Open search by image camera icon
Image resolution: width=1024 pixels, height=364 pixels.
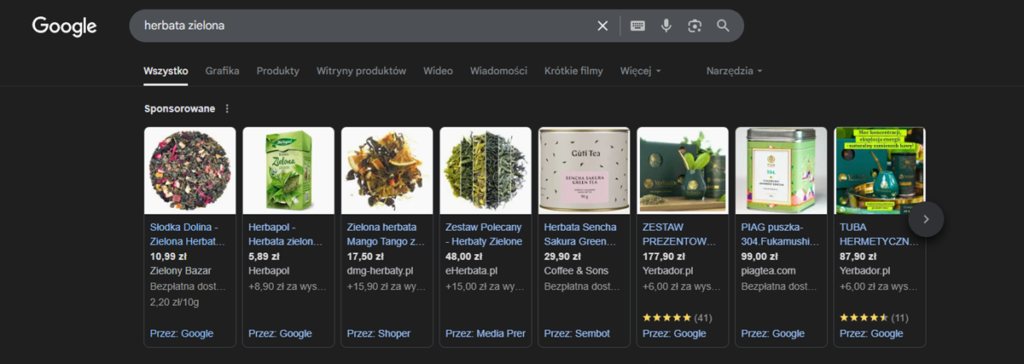click(x=694, y=25)
